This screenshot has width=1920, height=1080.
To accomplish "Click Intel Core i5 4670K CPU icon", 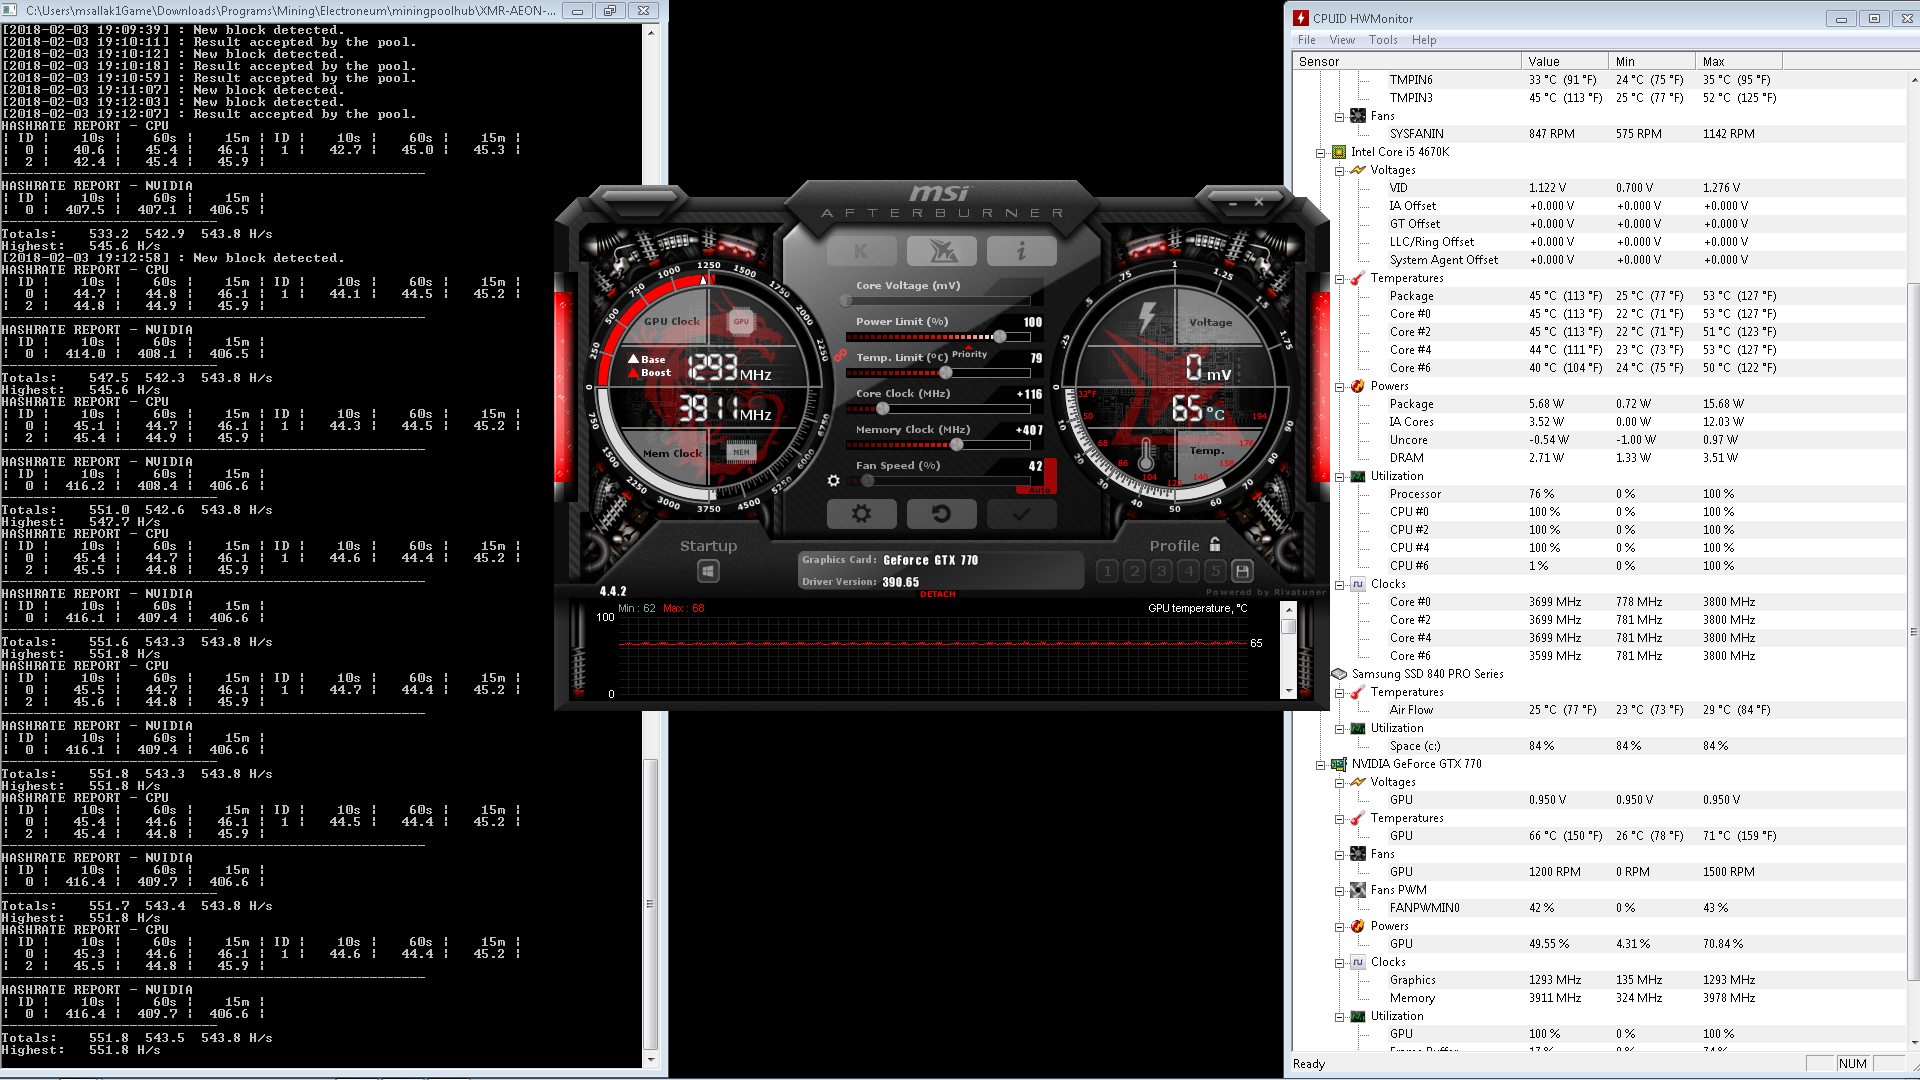I will pyautogui.click(x=1339, y=152).
